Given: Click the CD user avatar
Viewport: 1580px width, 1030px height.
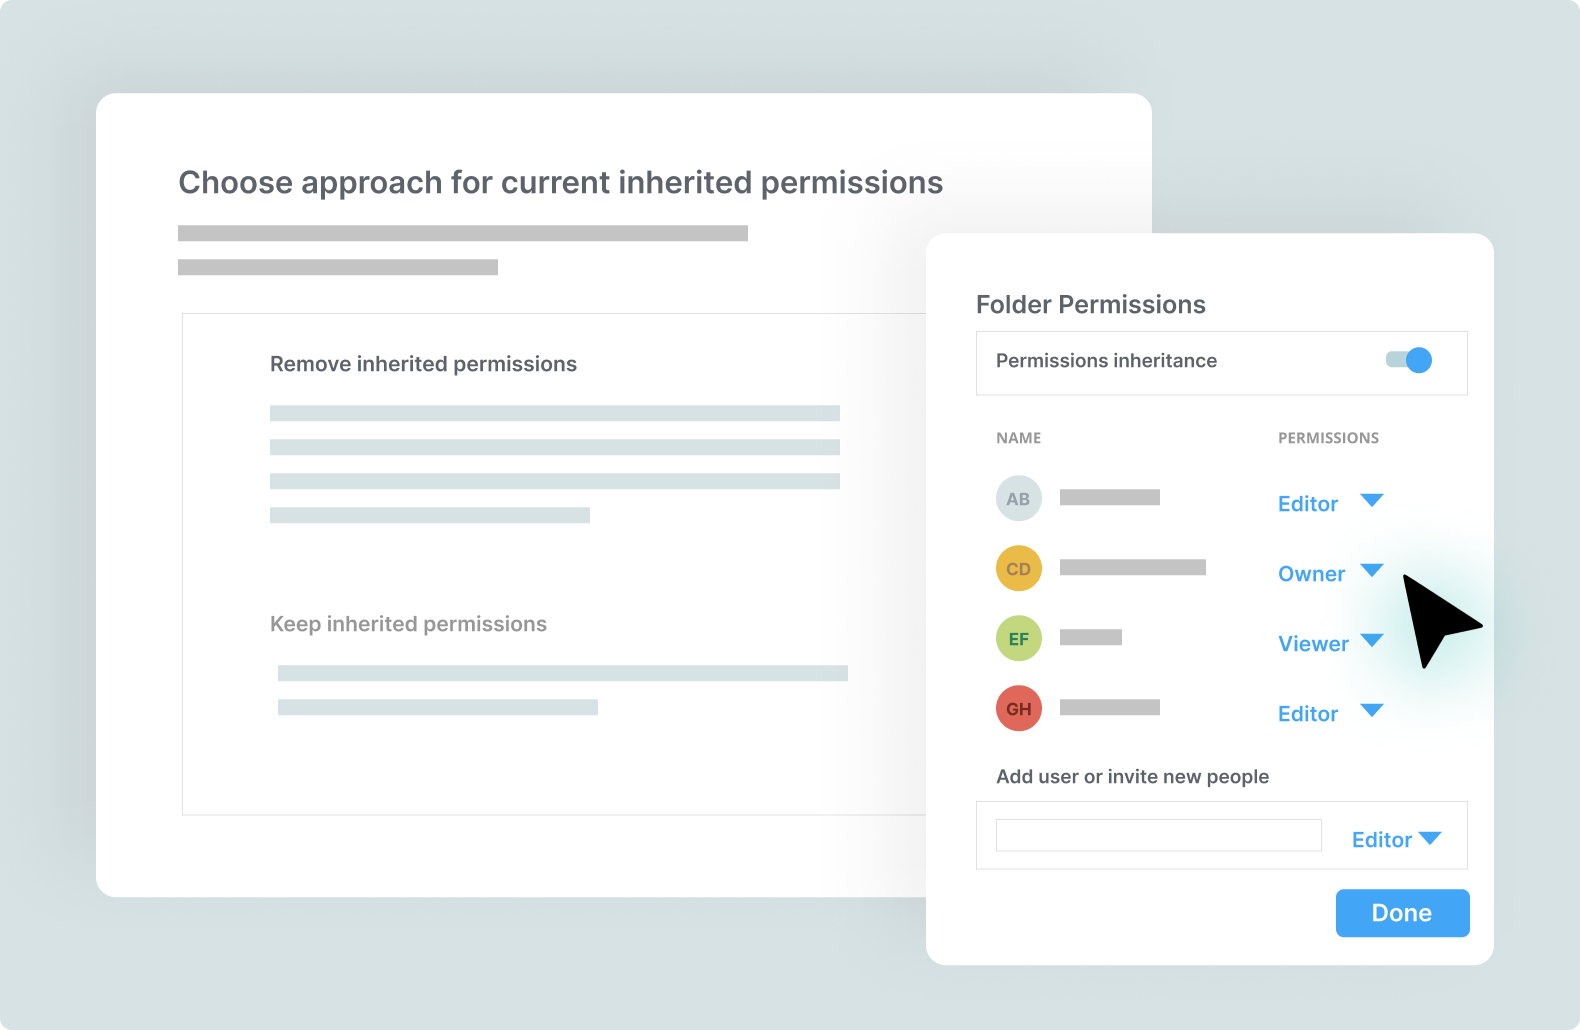Looking at the screenshot, I should pyautogui.click(x=1018, y=569).
